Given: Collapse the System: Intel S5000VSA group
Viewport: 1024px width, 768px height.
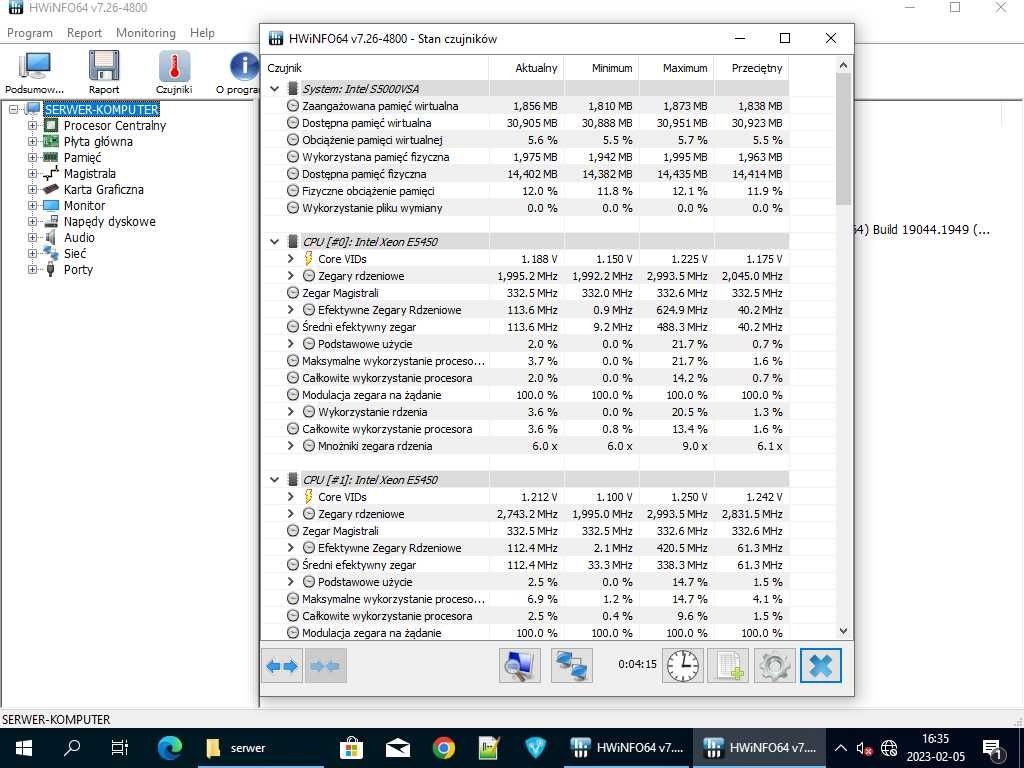Looking at the screenshot, I should pyautogui.click(x=275, y=89).
